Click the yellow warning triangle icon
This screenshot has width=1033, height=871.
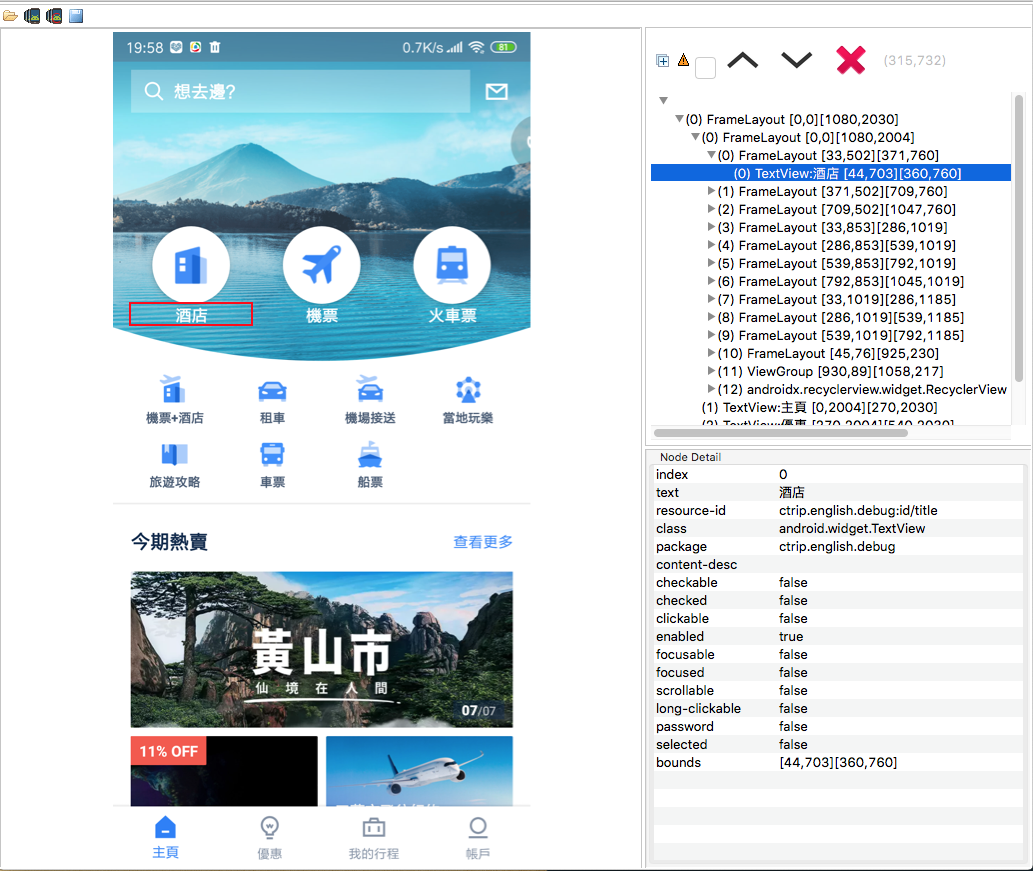[x=683, y=60]
